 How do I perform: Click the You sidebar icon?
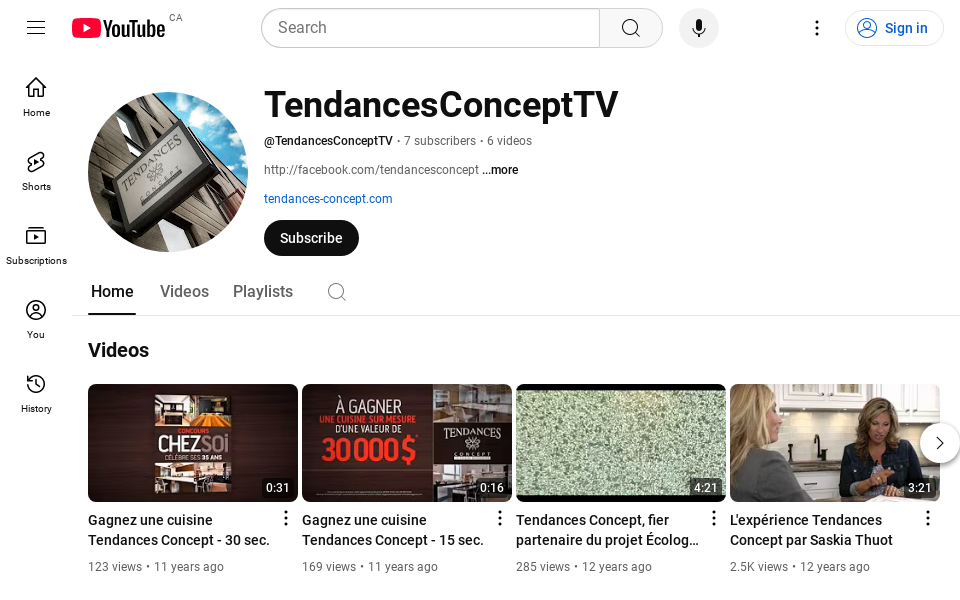click(36, 317)
